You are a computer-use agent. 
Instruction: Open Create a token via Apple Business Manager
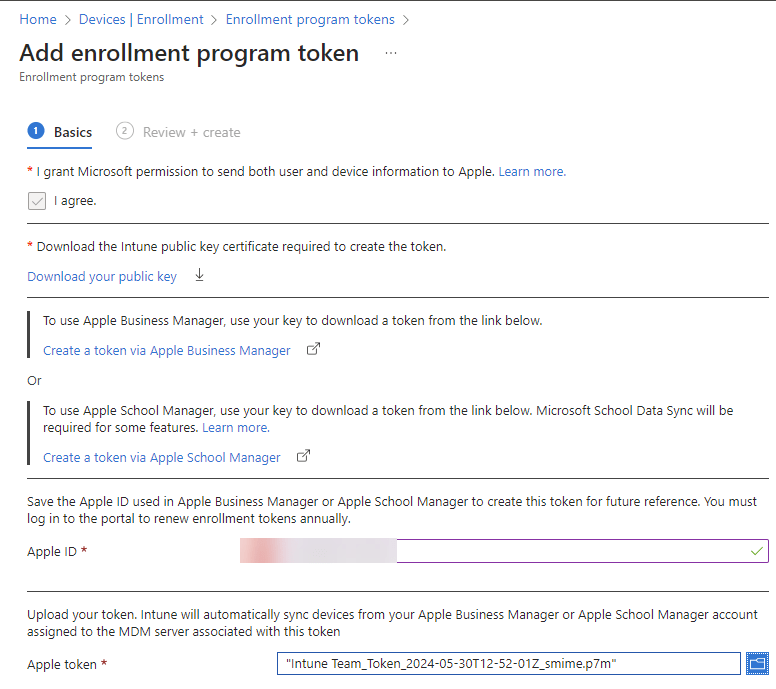[x=167, y=350]
